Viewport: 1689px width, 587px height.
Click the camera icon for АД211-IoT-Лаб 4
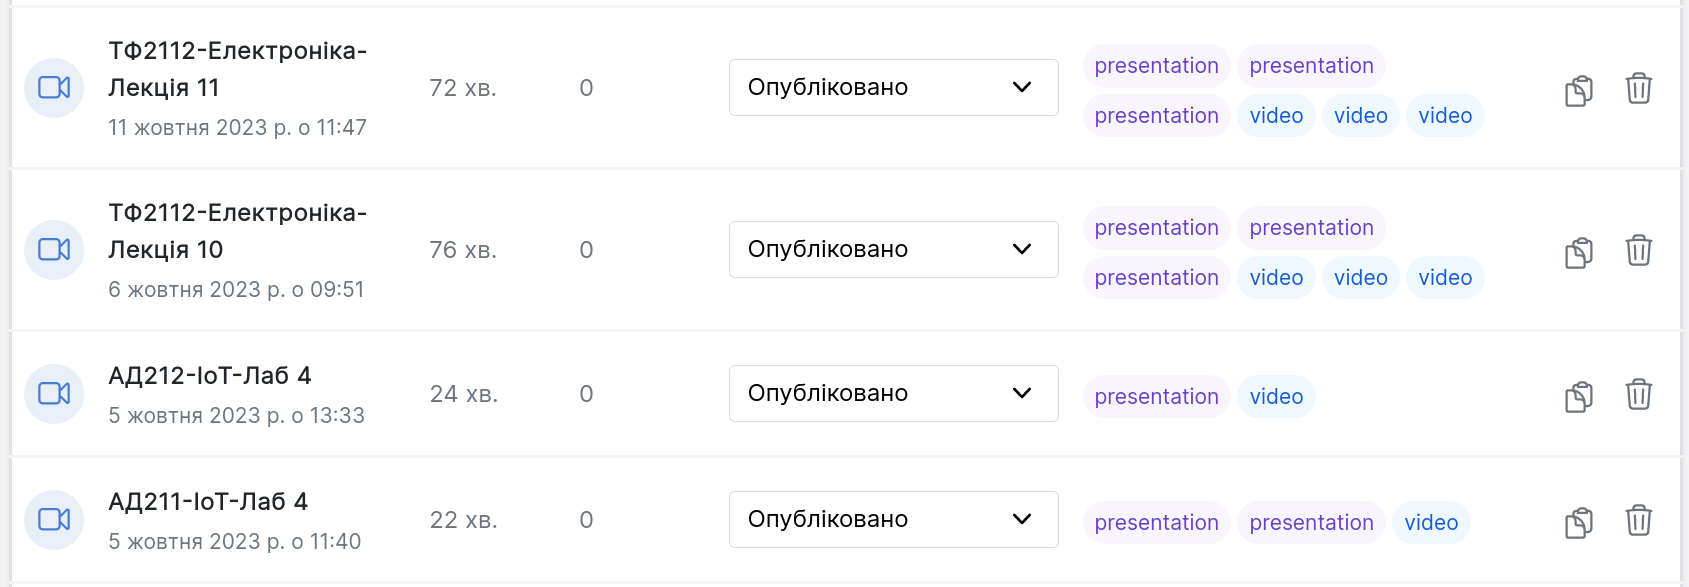click(x=53, y=519)
